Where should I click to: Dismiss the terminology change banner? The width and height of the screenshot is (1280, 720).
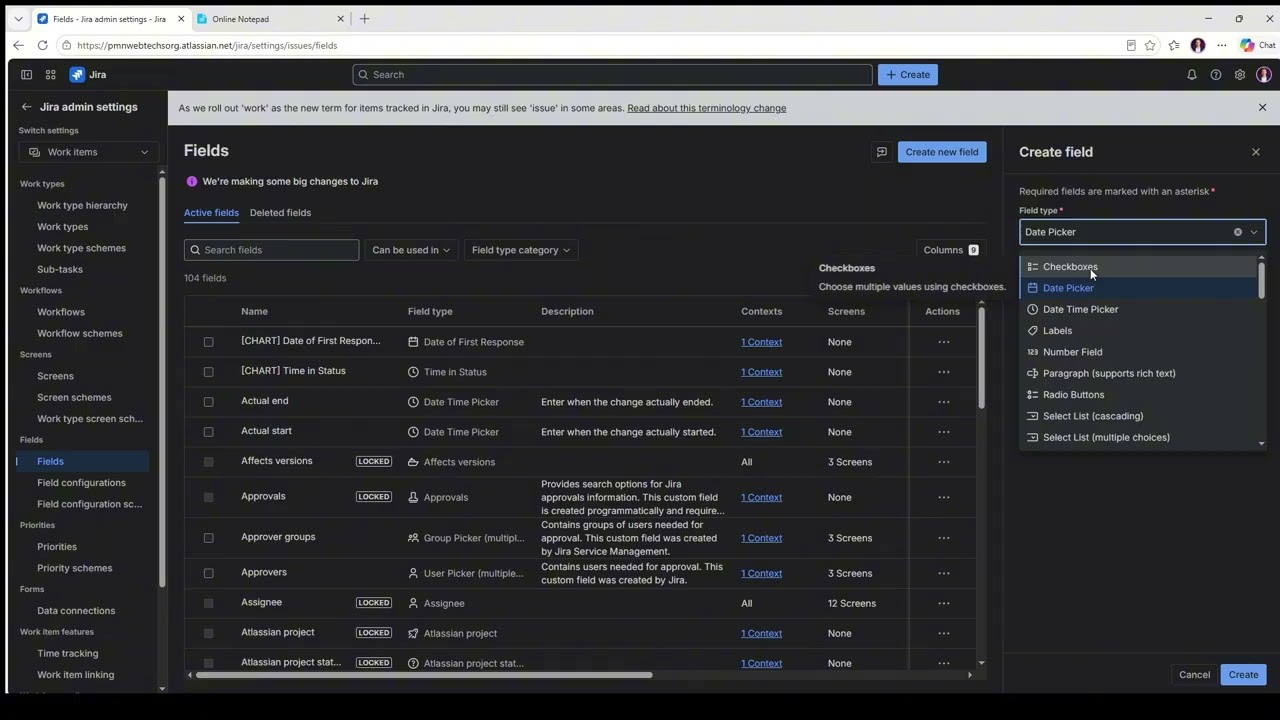pyautogui.click(x=1262, y=108)
